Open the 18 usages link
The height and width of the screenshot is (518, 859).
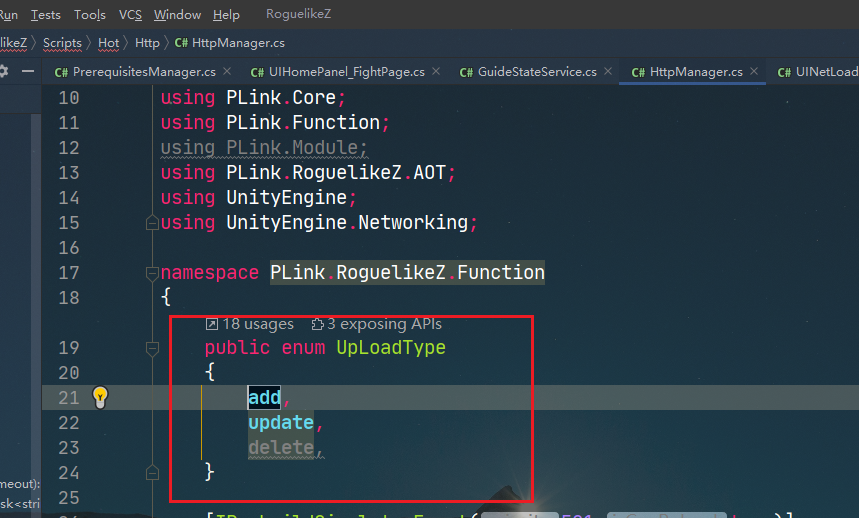coord(258,324)
